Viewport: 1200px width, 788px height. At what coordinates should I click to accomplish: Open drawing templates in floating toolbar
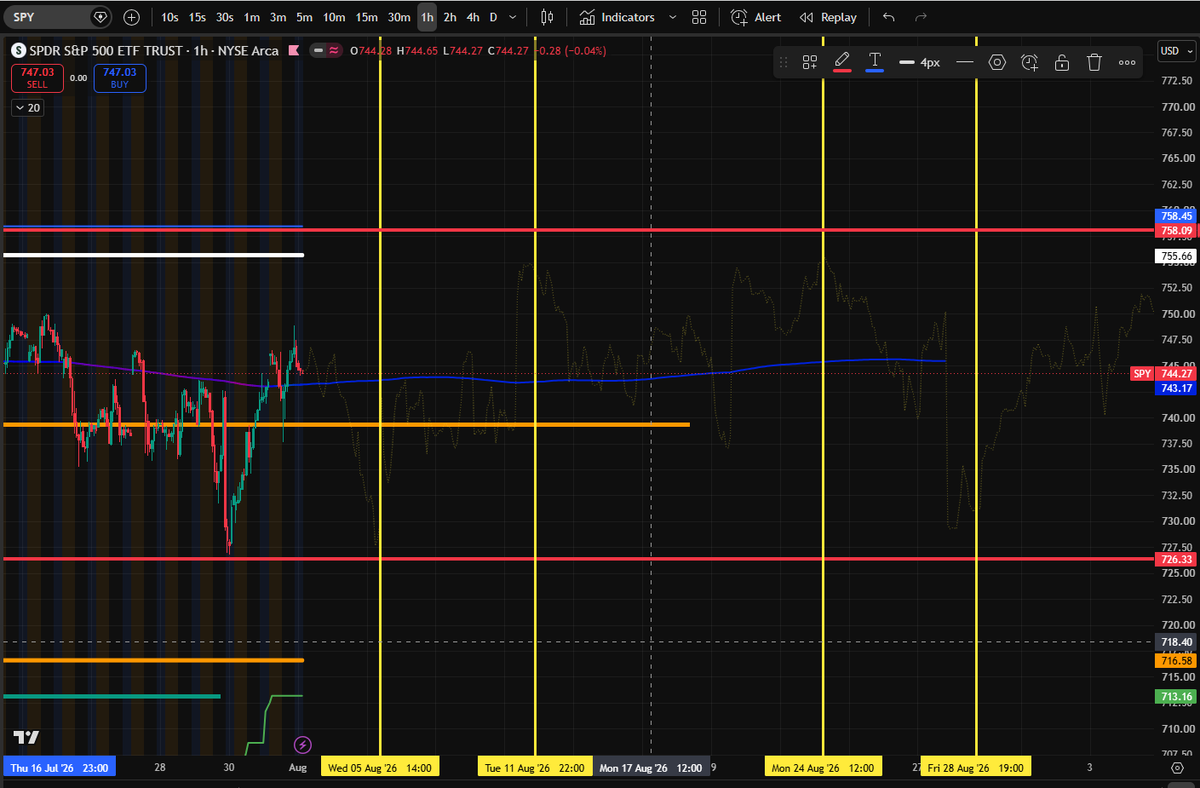(810, 62)
